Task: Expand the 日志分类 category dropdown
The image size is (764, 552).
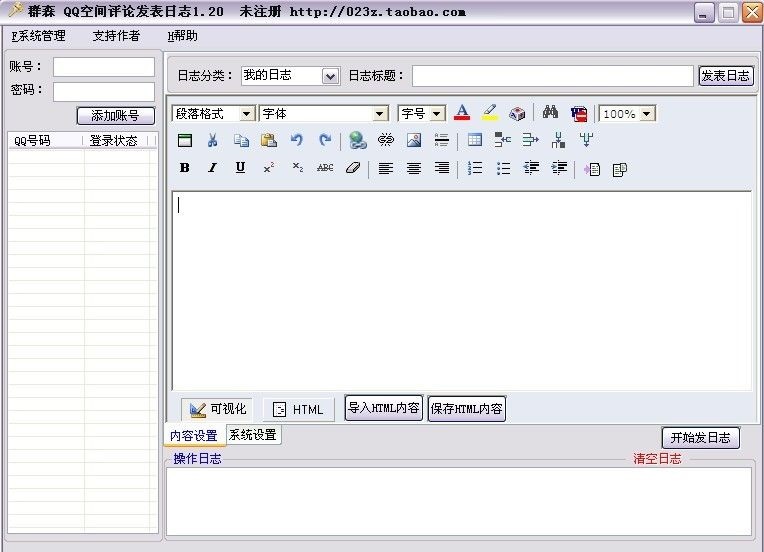Action: [330, 76]
